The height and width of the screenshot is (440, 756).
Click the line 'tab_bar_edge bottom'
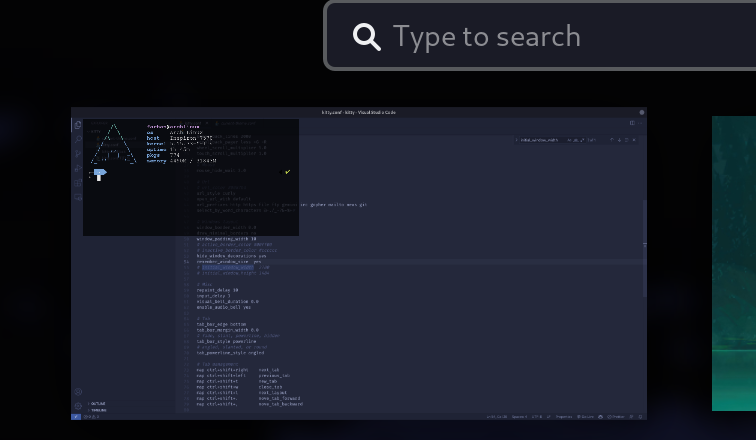pyautogui.click(x=221, y=324)
